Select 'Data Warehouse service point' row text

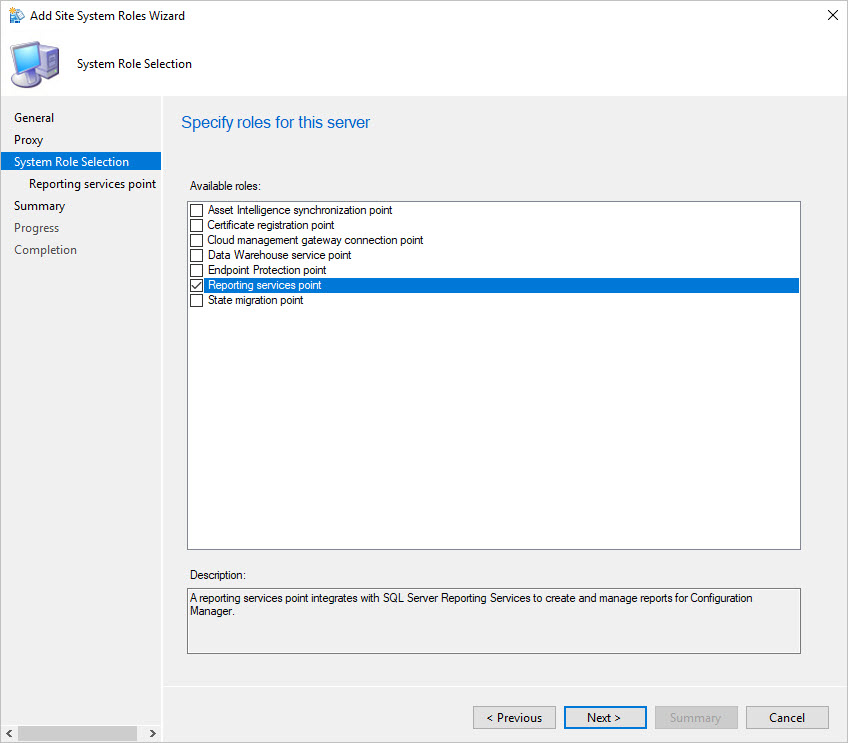[280, 255]
